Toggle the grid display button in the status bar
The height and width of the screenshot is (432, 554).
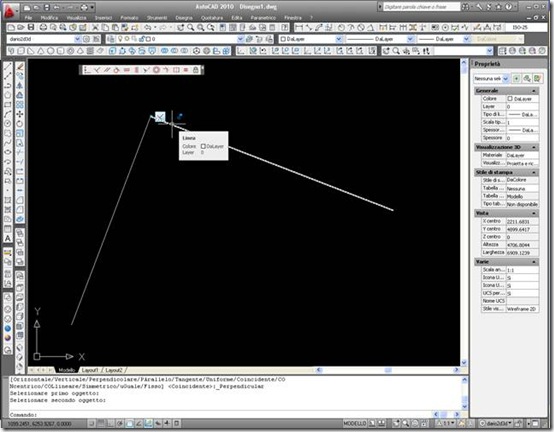coord(101,423)
